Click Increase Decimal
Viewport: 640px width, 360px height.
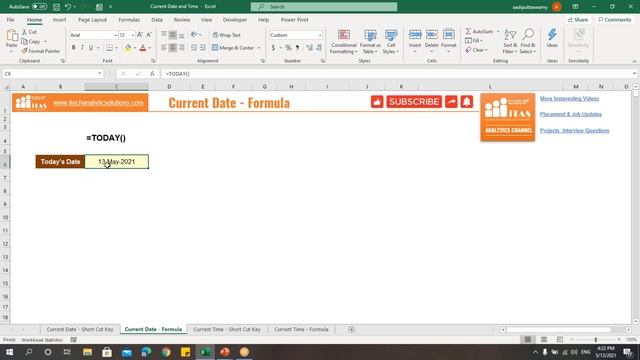click(309, 48)
